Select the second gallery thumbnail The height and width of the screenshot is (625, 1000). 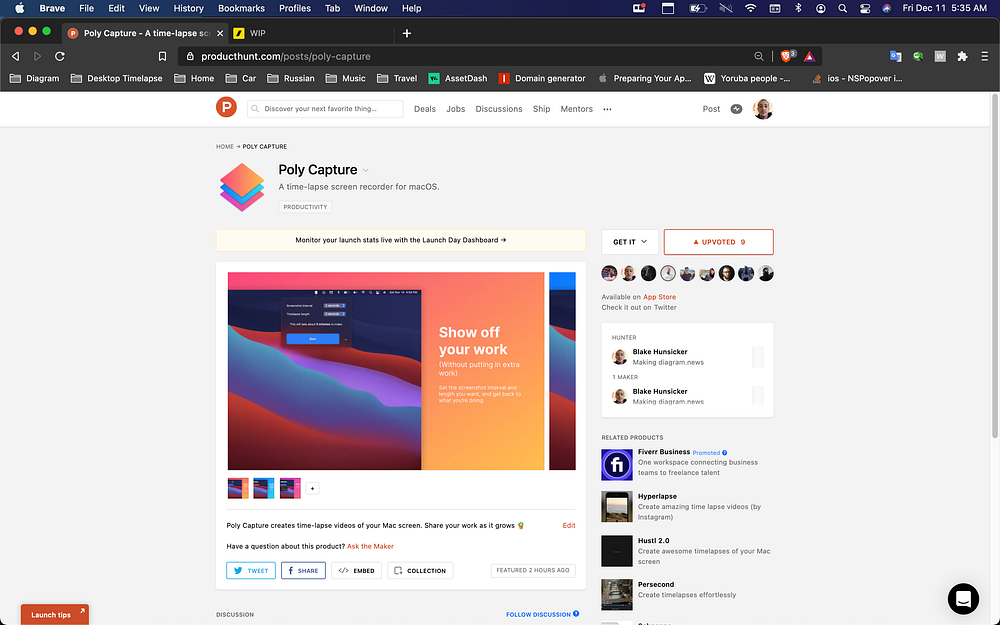263,489
